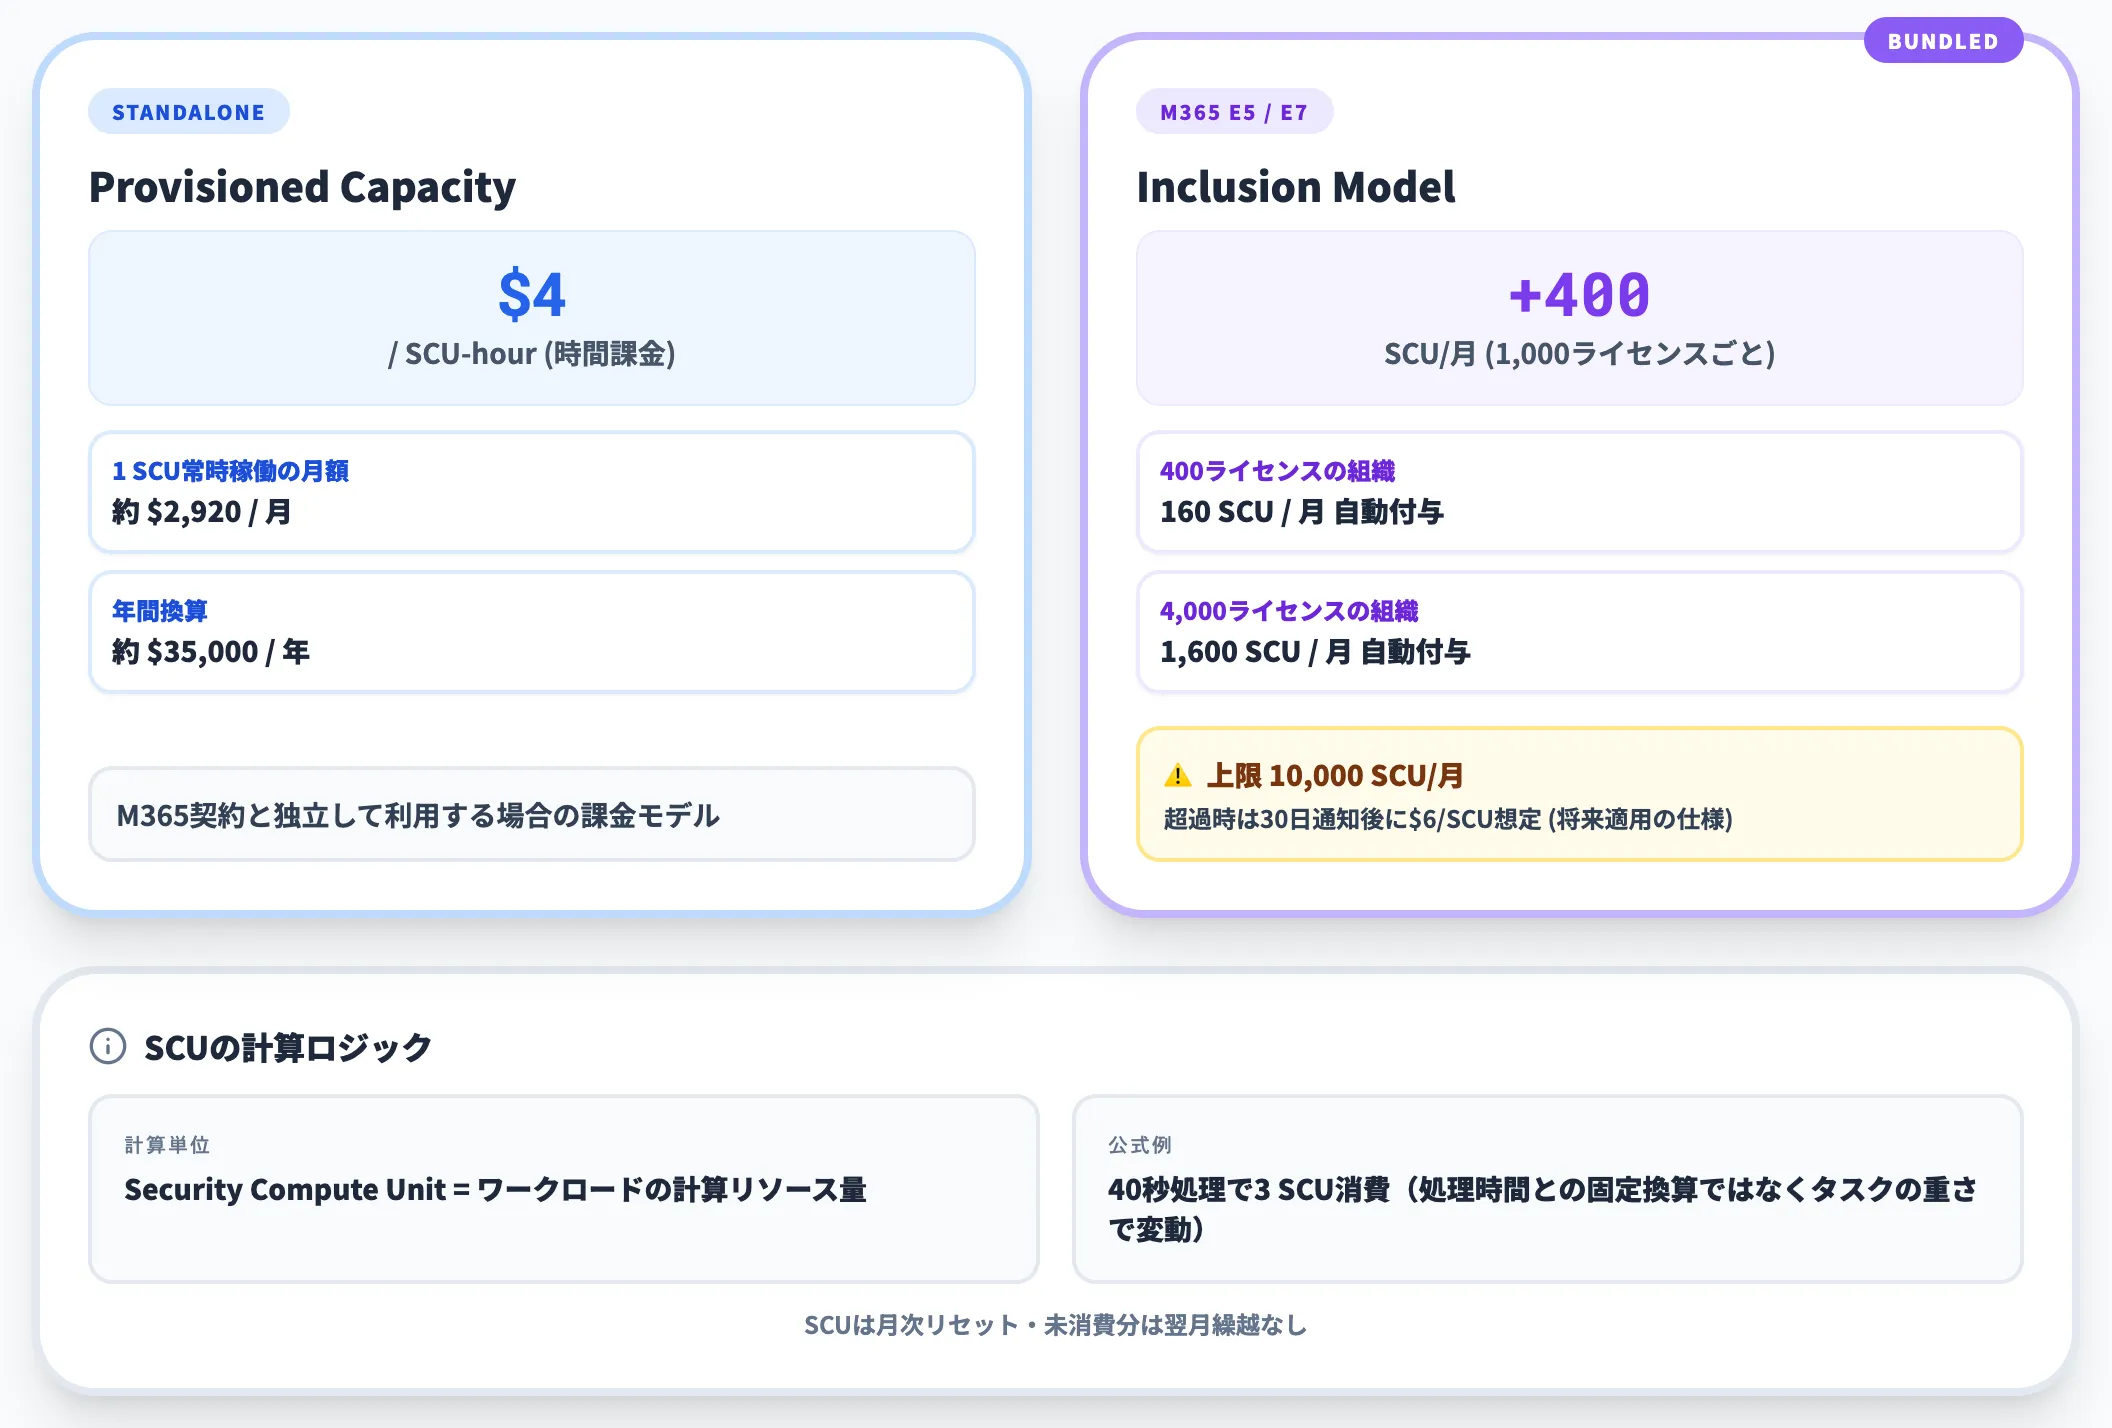Click the 約 $2,920 / 月 value
Image resolution: width=2112 pixels, height=1428 pixels.
(x=202, y=511)
